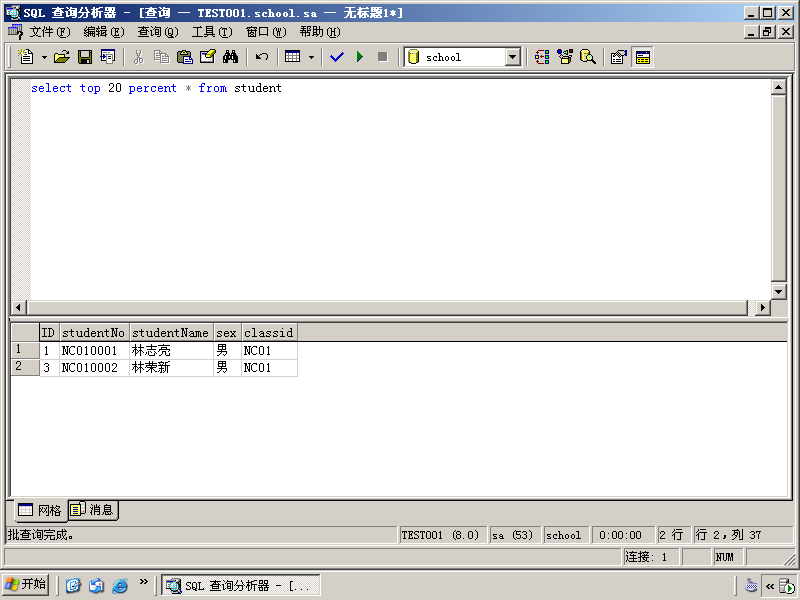Screen dimensions: 800x600
Task: Click the Copy icon
Action: click(161, 57)
